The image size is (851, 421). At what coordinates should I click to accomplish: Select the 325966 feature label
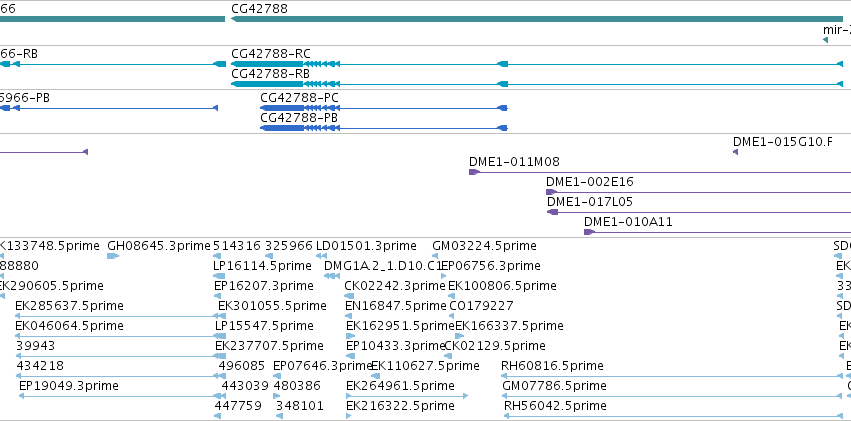[x=289, y=246]
